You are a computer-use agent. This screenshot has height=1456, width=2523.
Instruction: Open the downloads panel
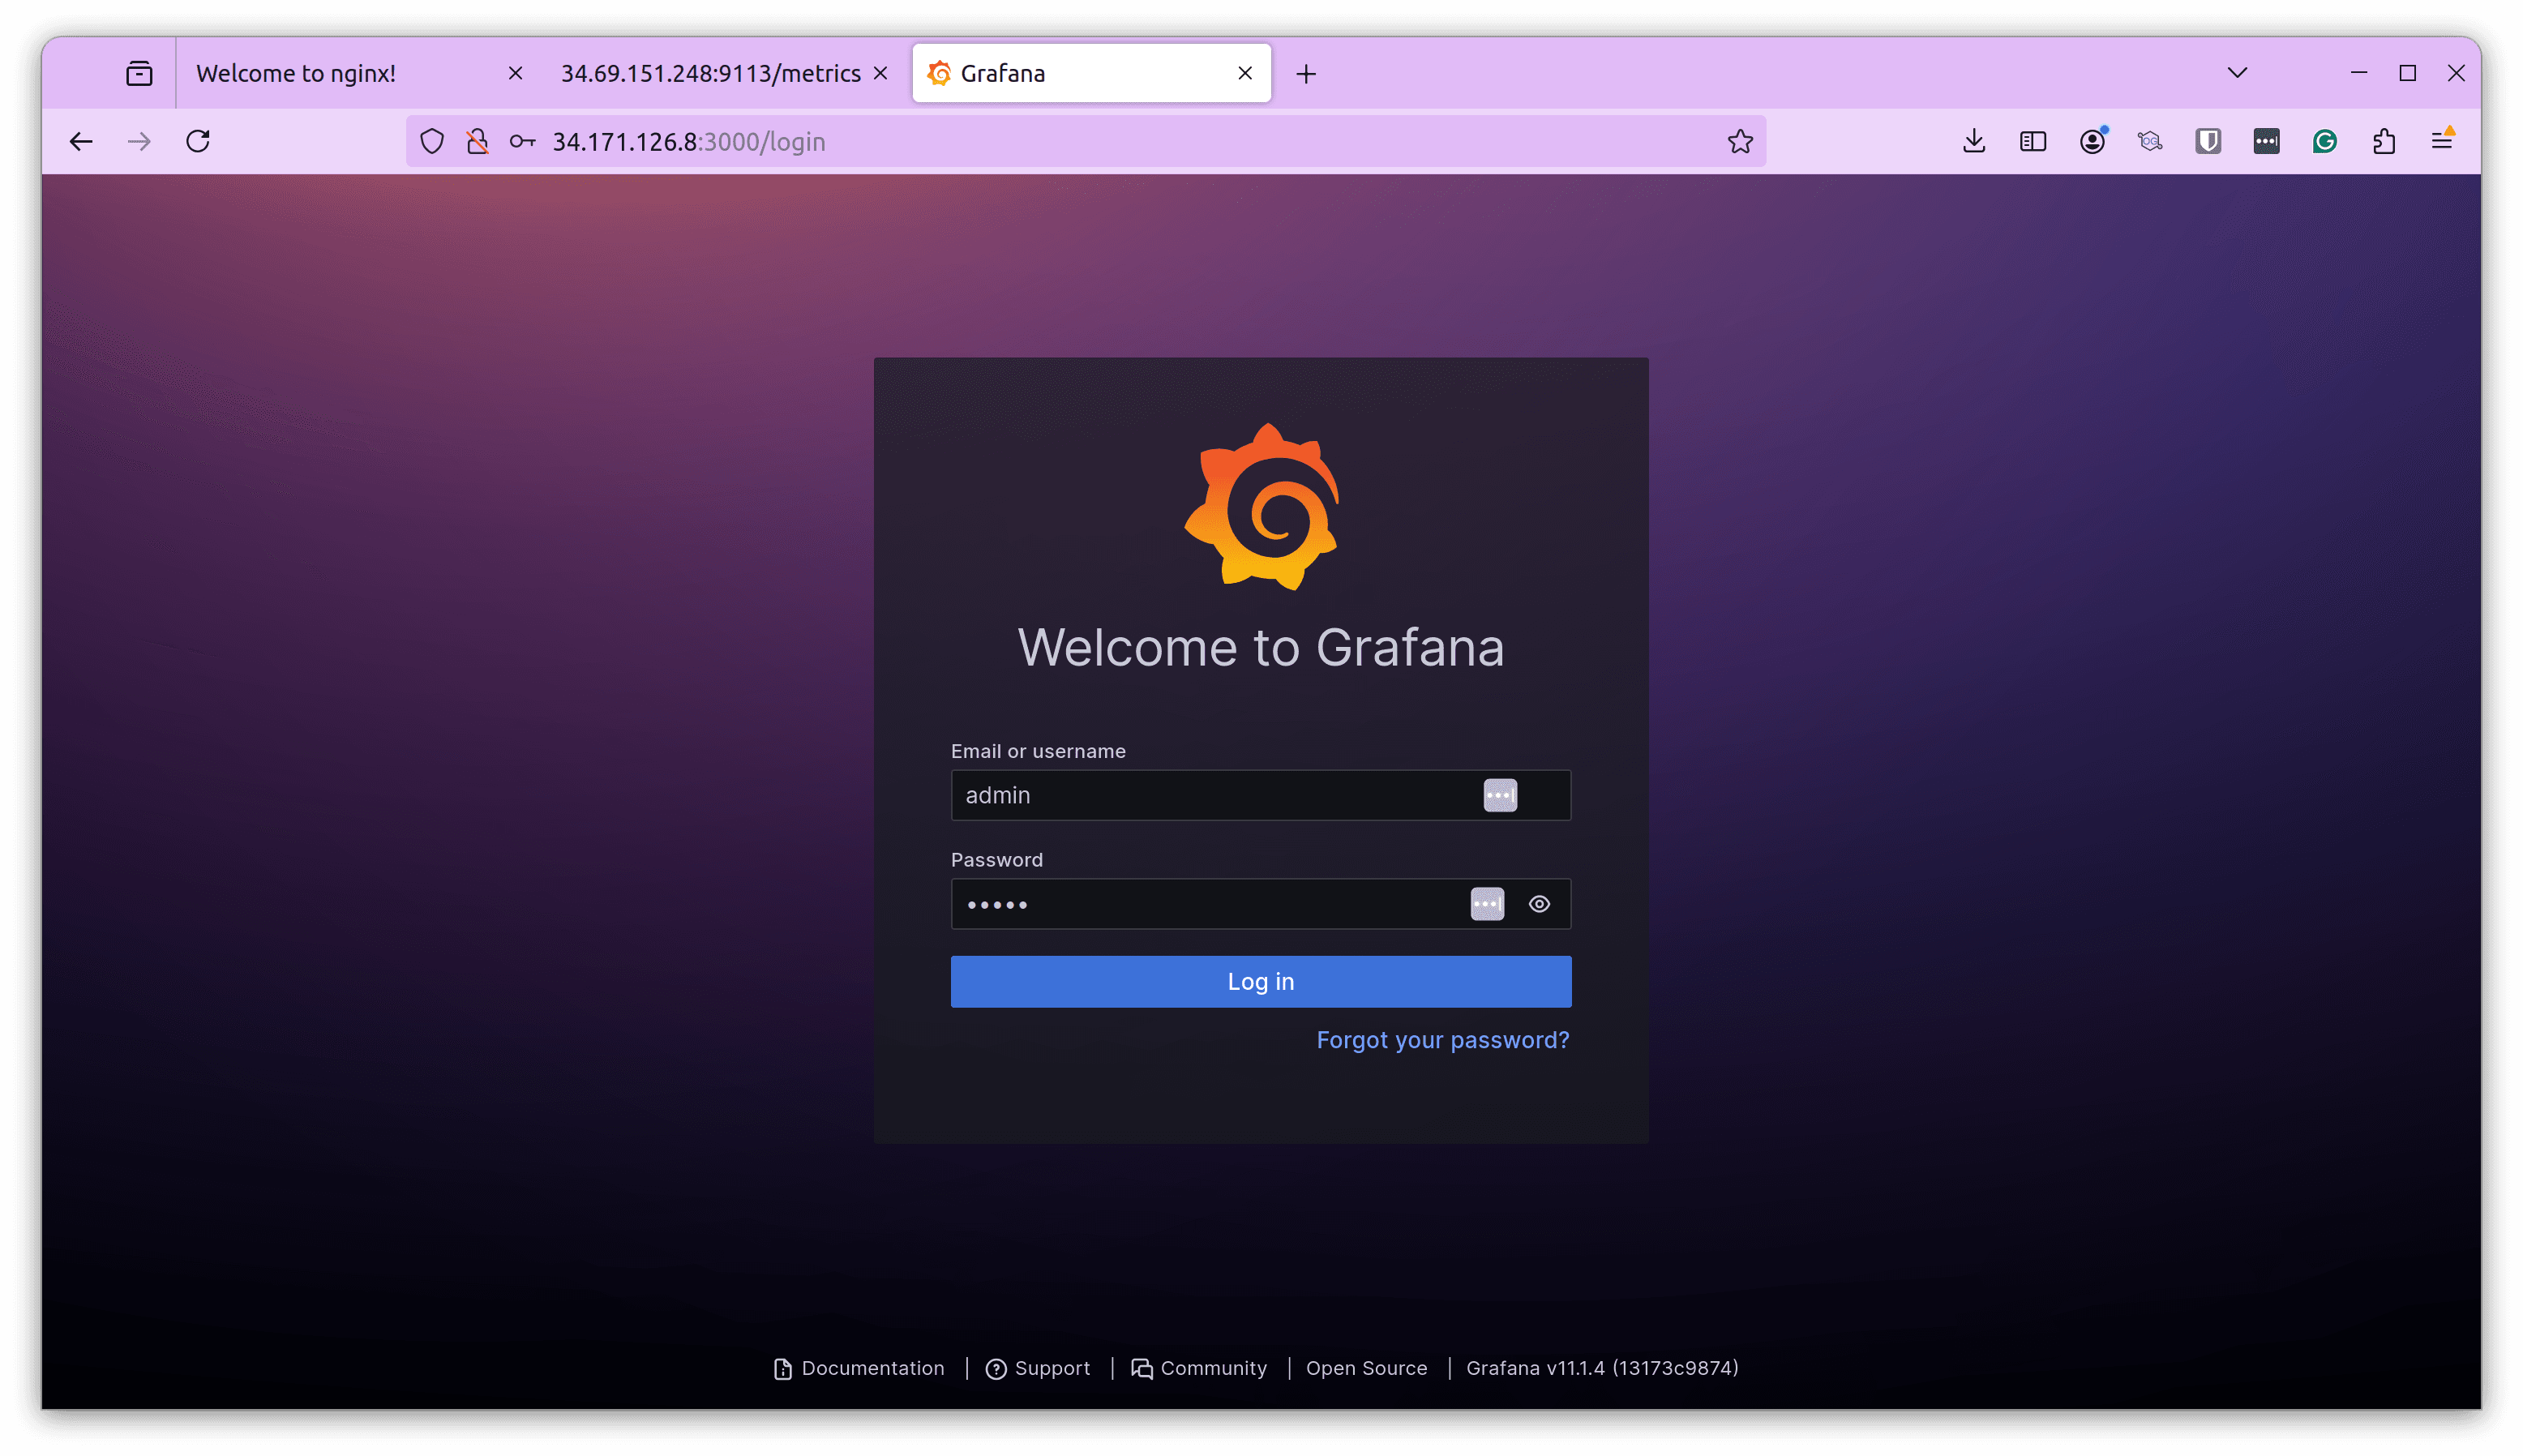tap(1974, 141)
